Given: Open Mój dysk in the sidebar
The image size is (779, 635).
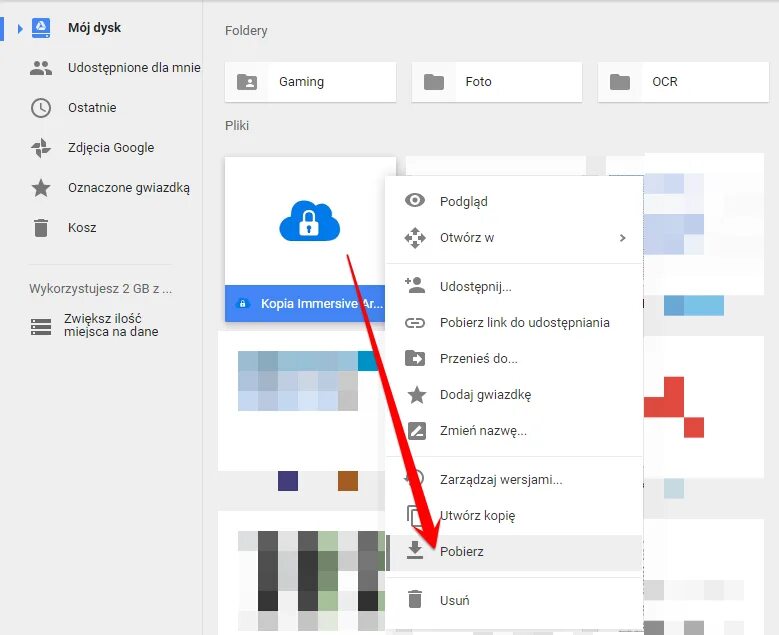Looking at the screenshot, I should point(94,28).
